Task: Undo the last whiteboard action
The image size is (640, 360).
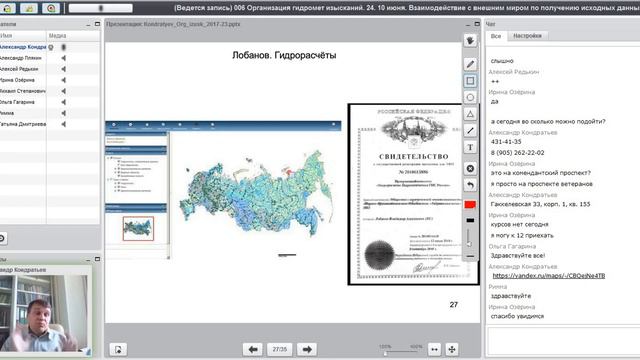Action: pyautogui.click(x=470, y=185)
